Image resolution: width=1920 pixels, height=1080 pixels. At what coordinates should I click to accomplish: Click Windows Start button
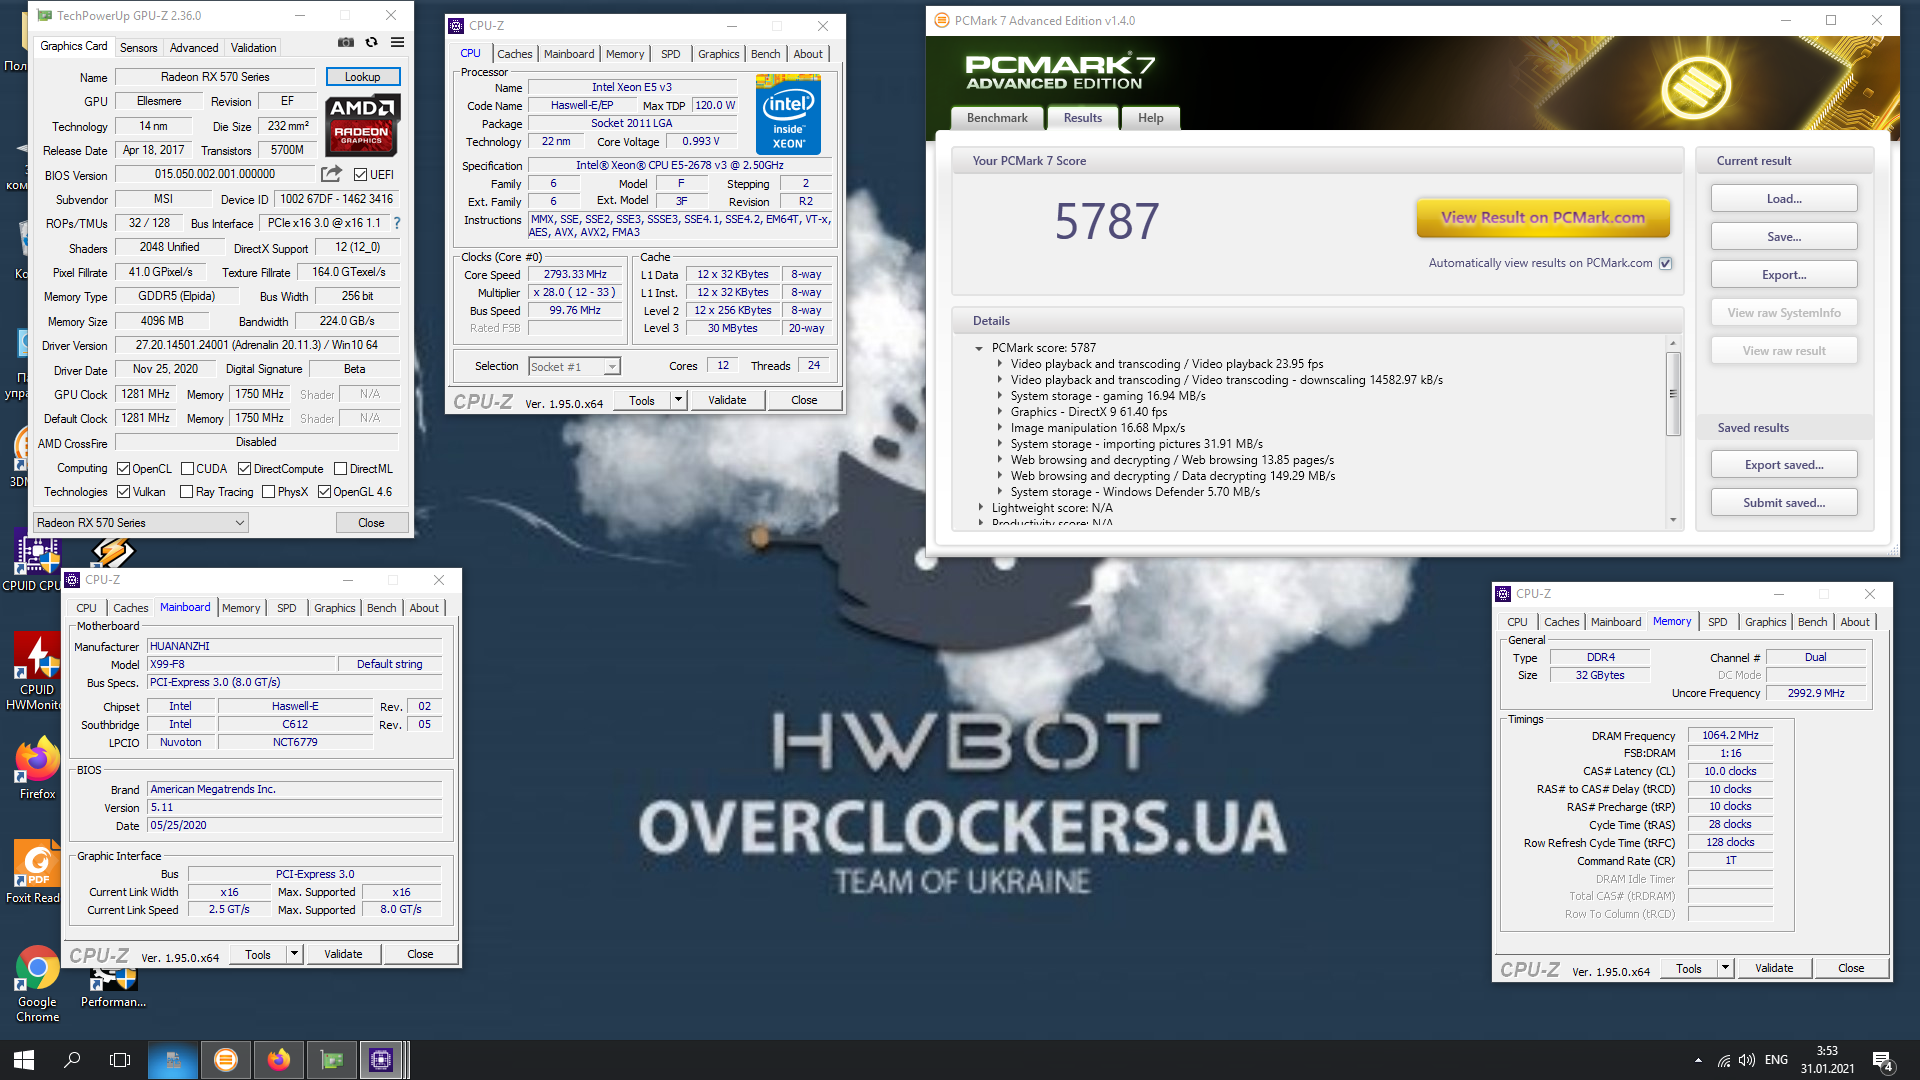point(24,1060)
